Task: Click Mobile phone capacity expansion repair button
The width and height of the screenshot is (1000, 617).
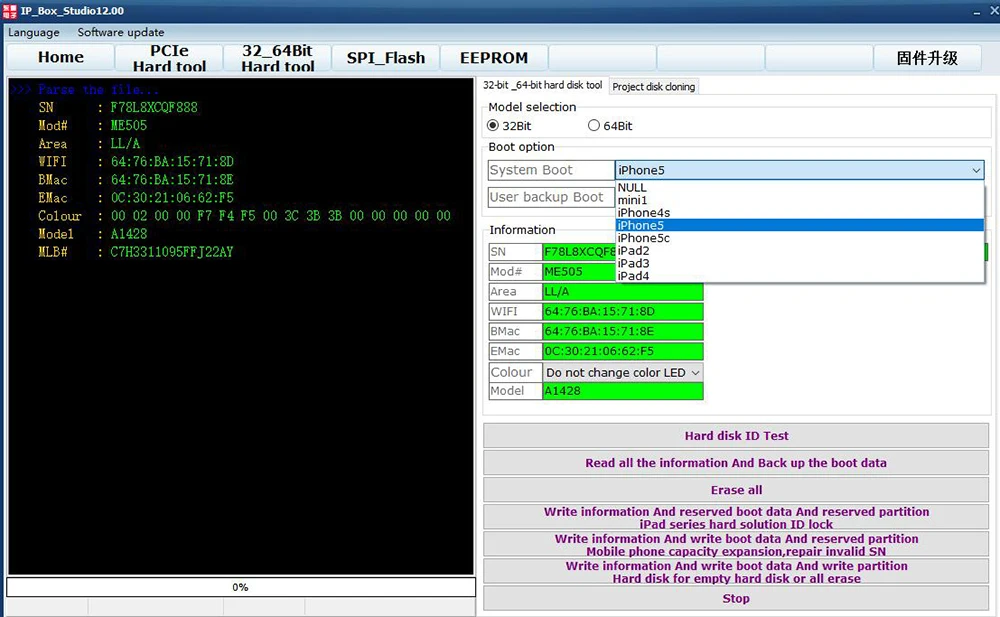Action: (x=736, y=545)
